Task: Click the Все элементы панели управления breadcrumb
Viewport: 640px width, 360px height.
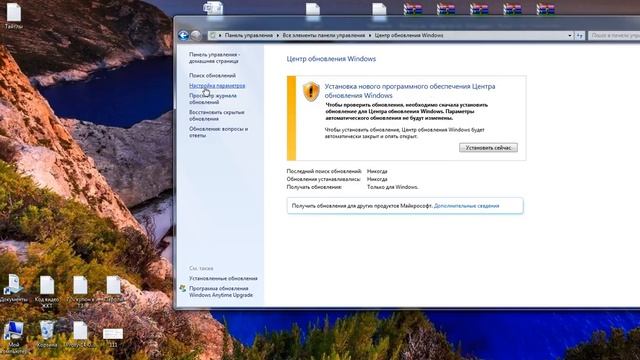Action: [324, 36]
